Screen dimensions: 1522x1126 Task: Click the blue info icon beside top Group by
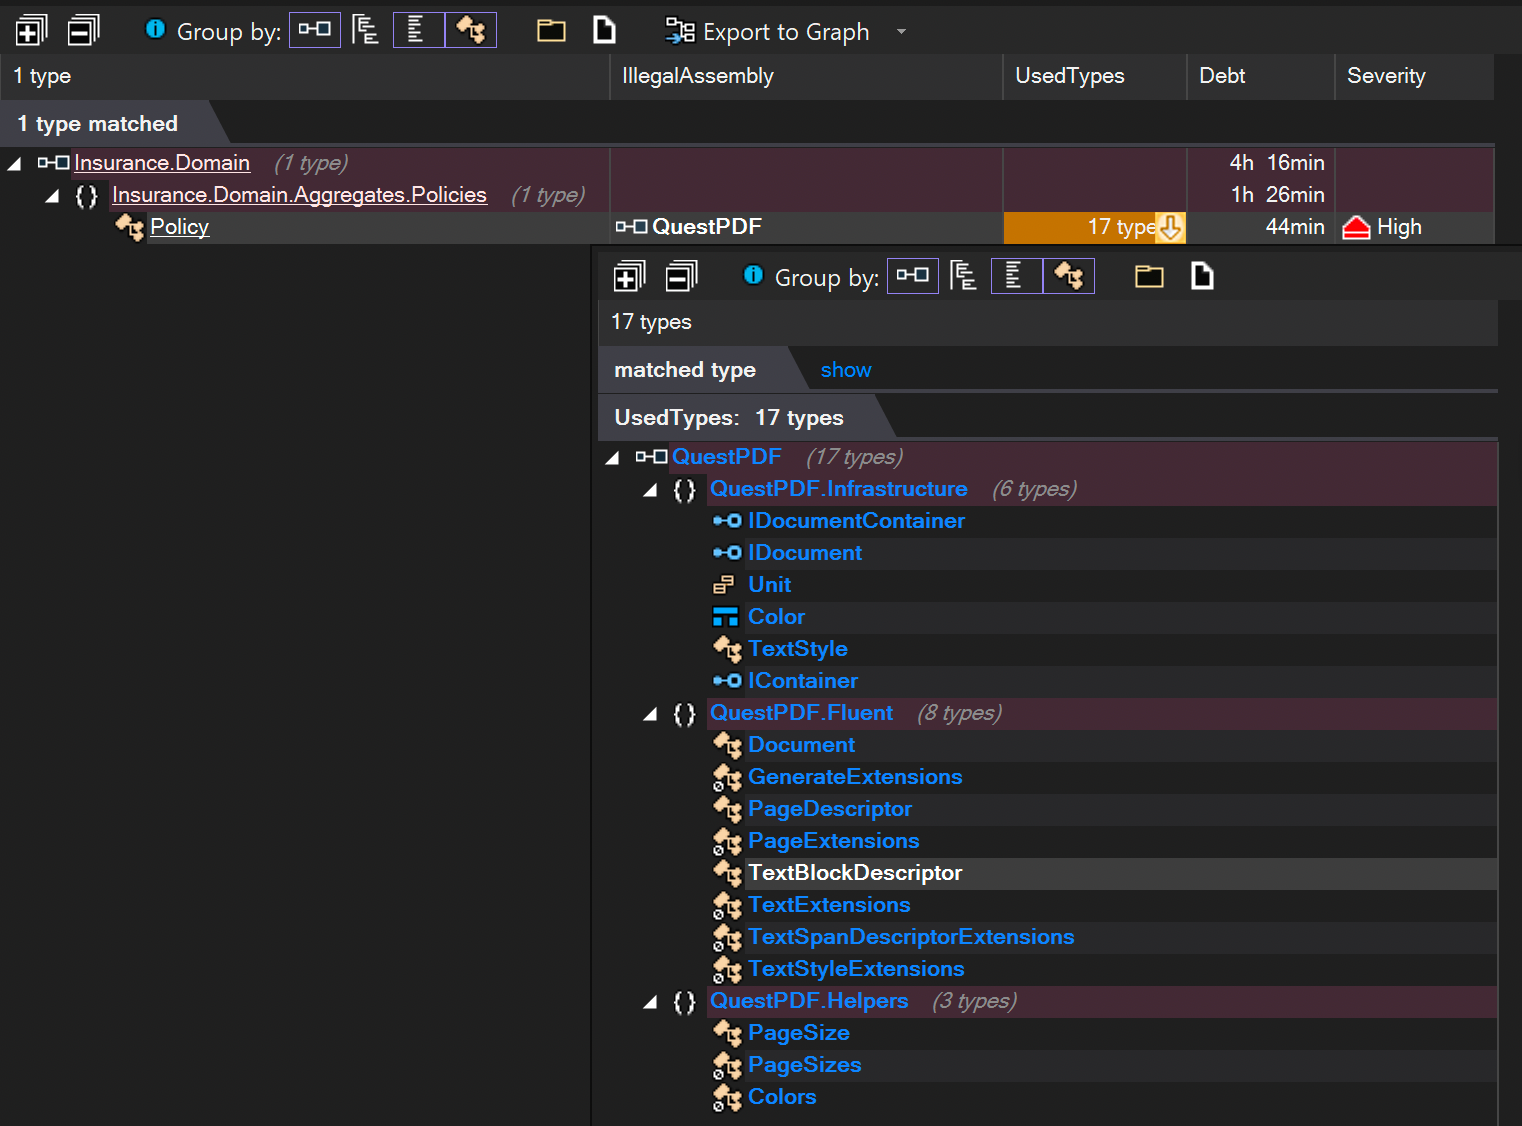155,29
